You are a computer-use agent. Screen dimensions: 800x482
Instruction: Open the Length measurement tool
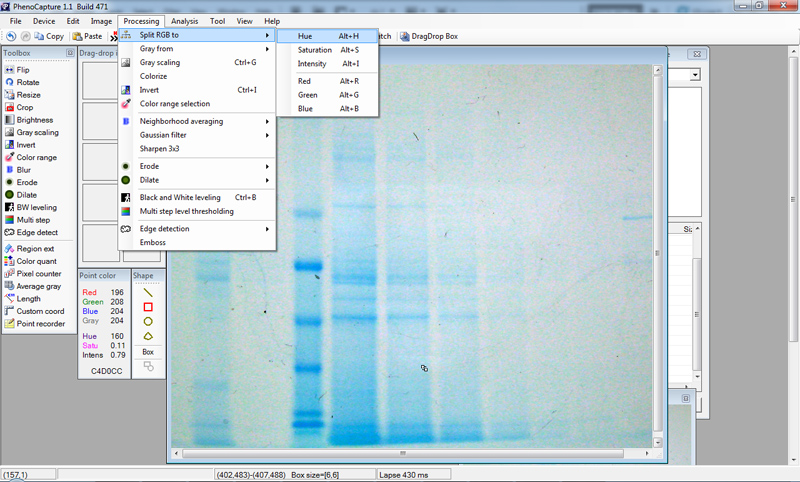click(x=28, y=298)
